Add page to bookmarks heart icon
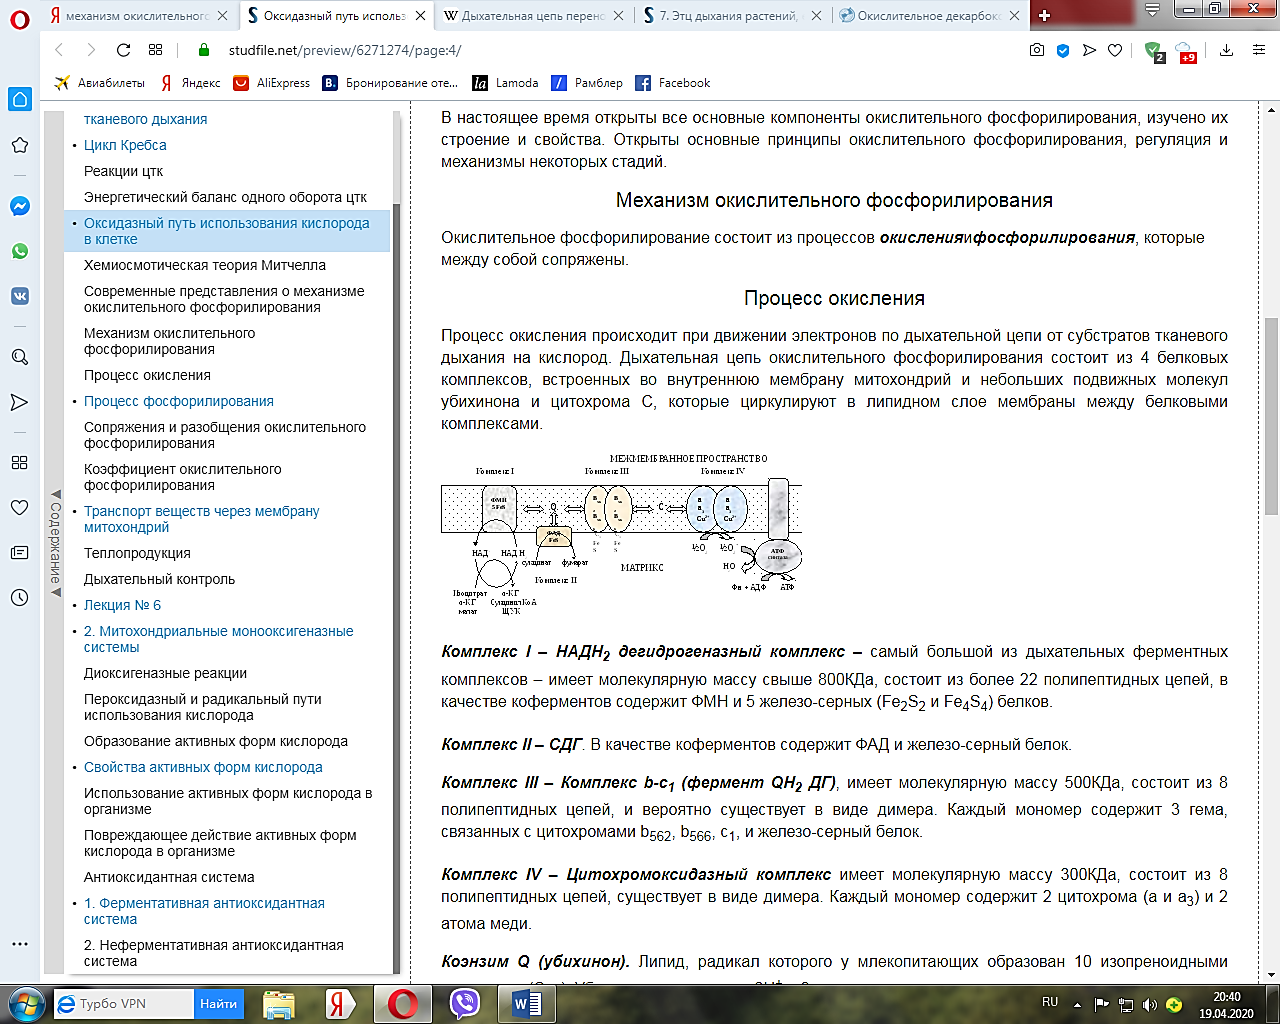Screen dimensions: 1280x1024 pos(1115,50)
